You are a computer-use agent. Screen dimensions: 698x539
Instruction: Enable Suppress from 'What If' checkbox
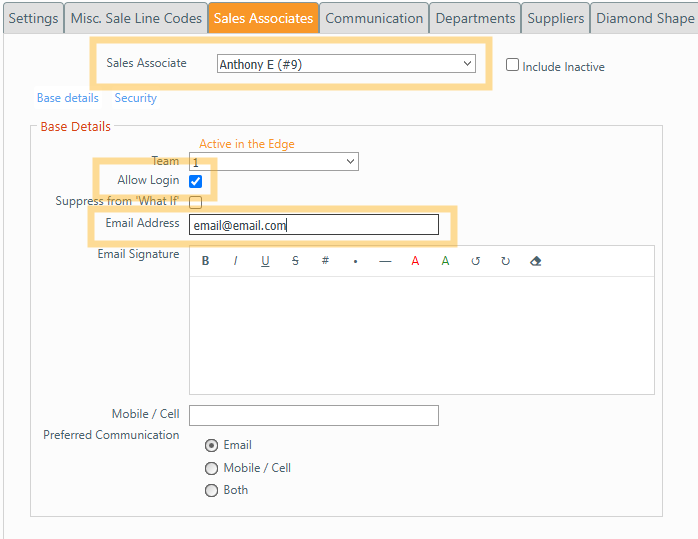point(196,202)
